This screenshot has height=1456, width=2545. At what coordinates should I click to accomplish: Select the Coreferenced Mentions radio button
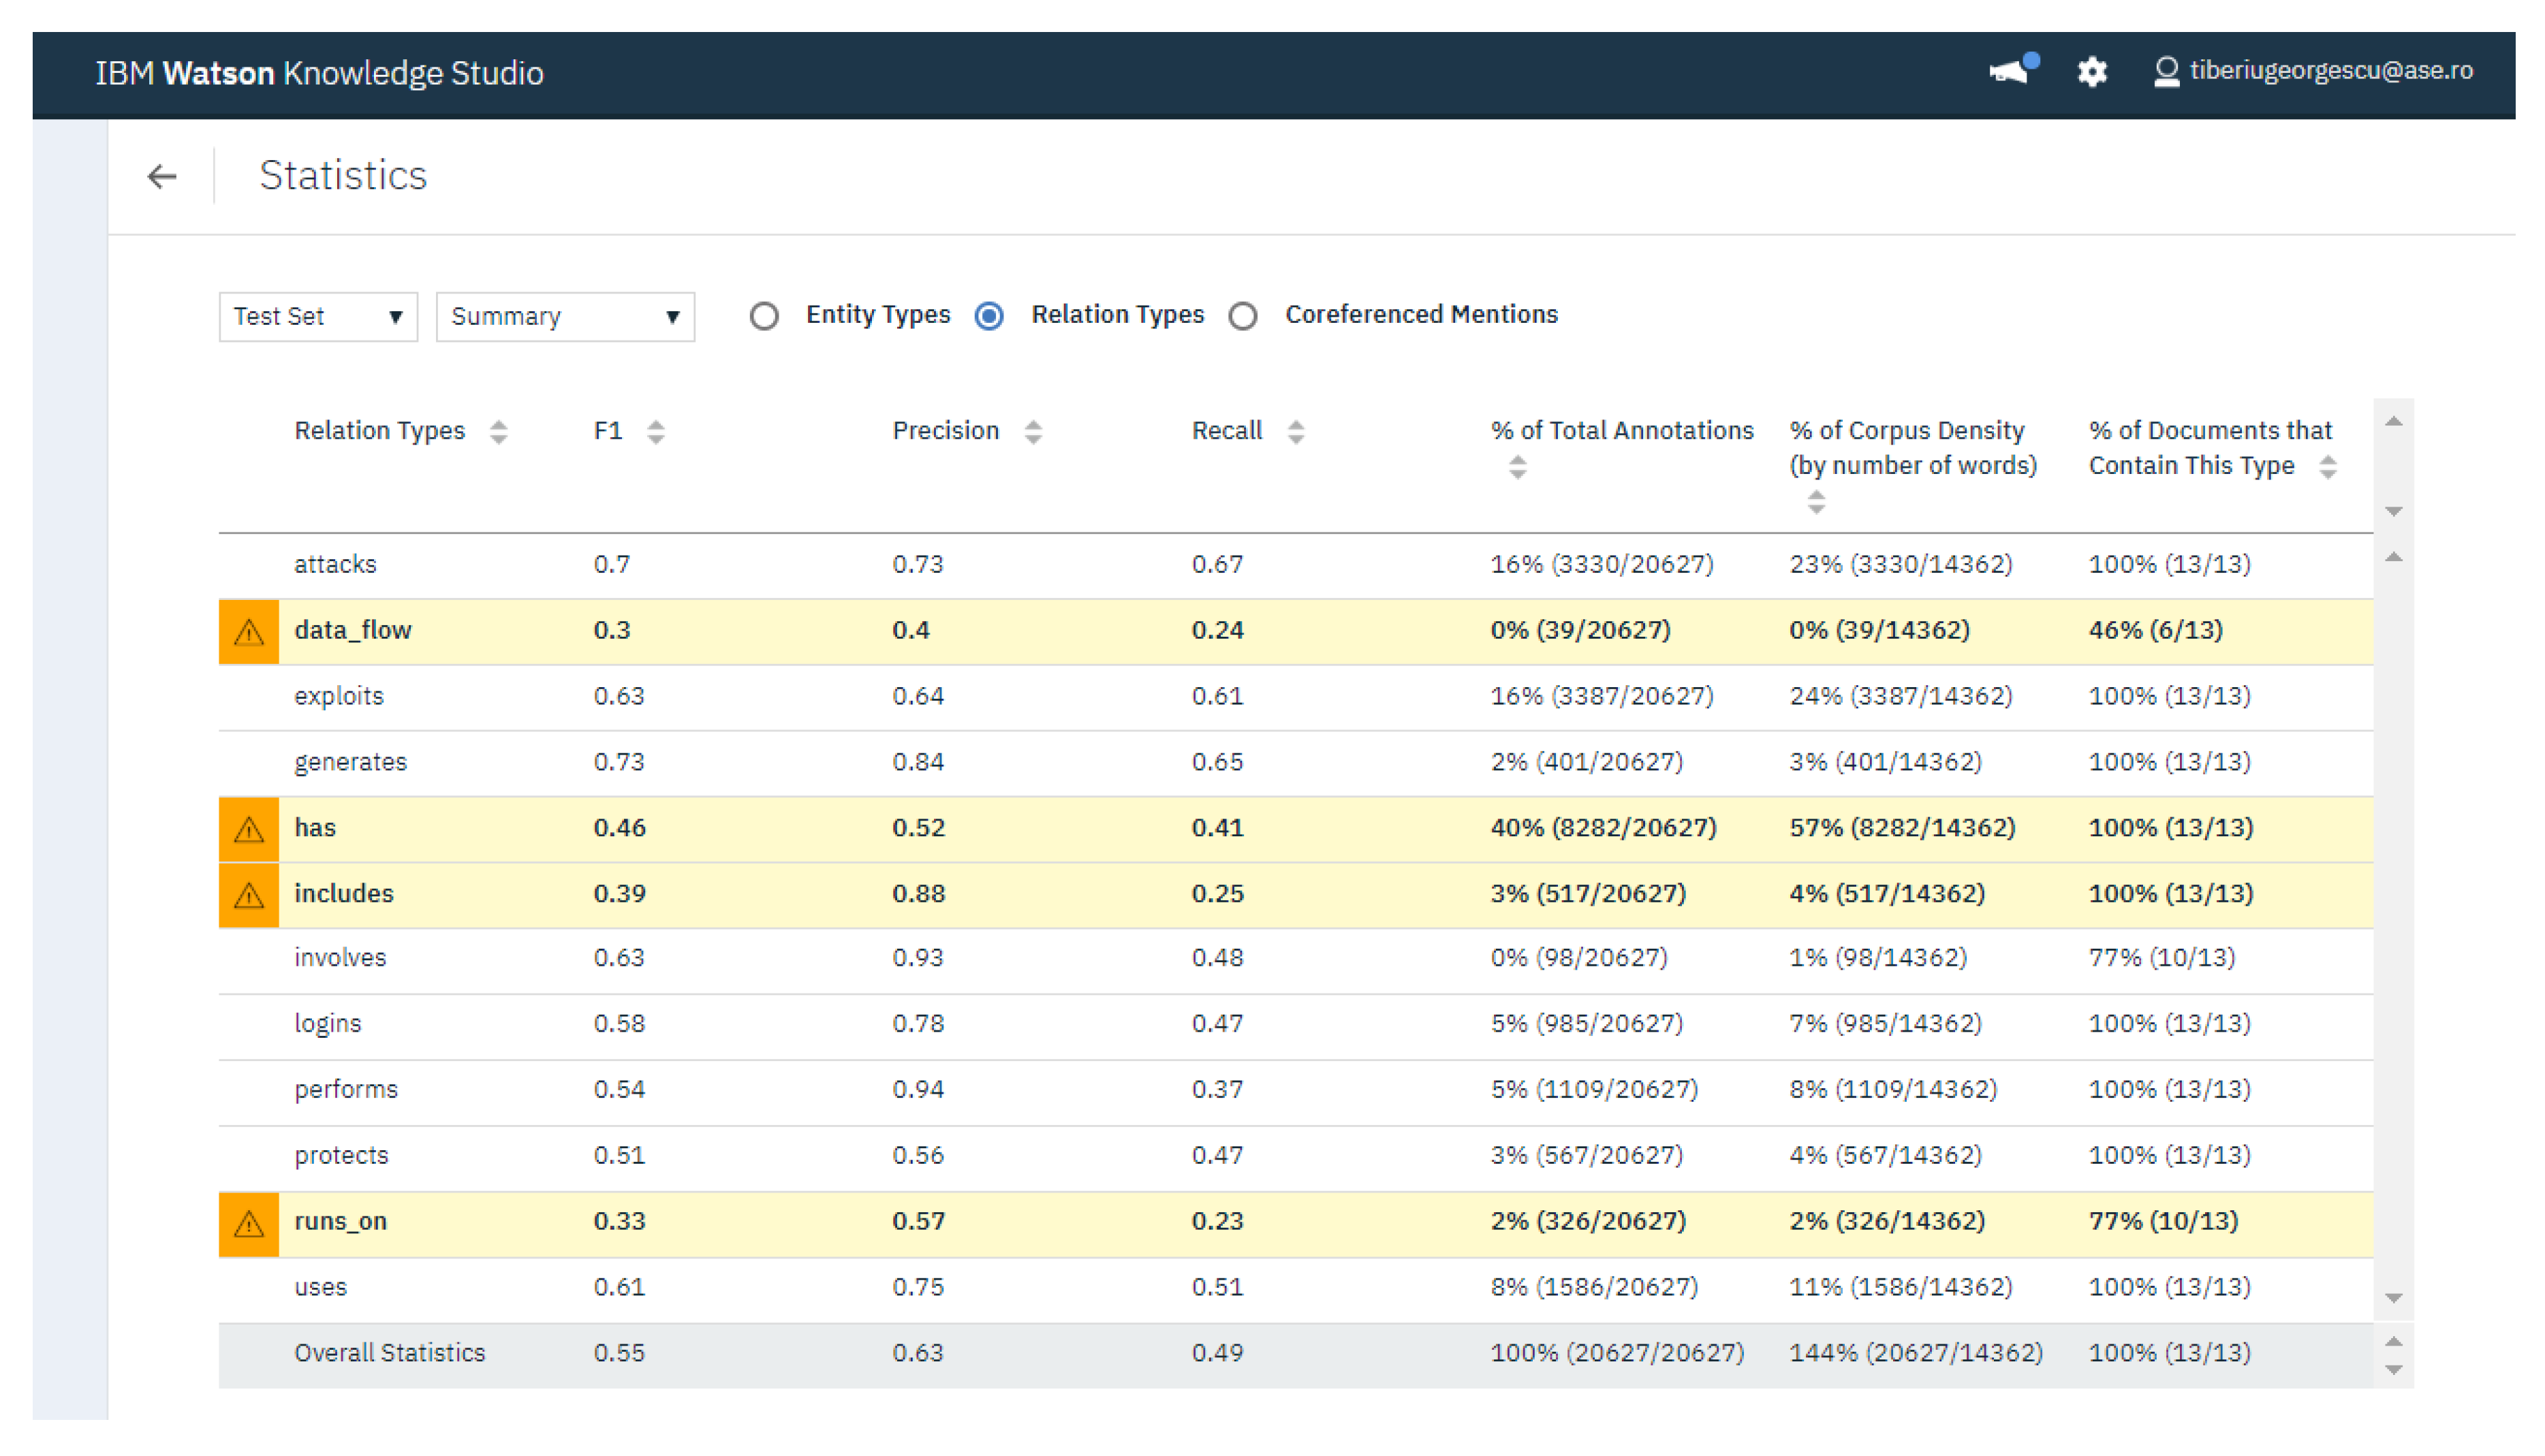[1243, 316]
